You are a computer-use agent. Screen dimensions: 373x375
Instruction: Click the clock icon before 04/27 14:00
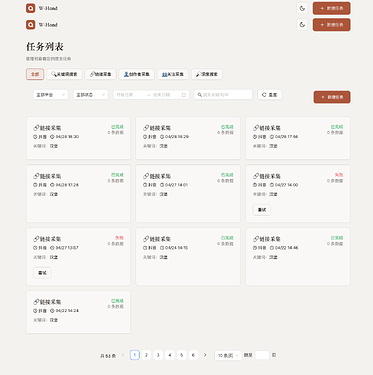272,185
